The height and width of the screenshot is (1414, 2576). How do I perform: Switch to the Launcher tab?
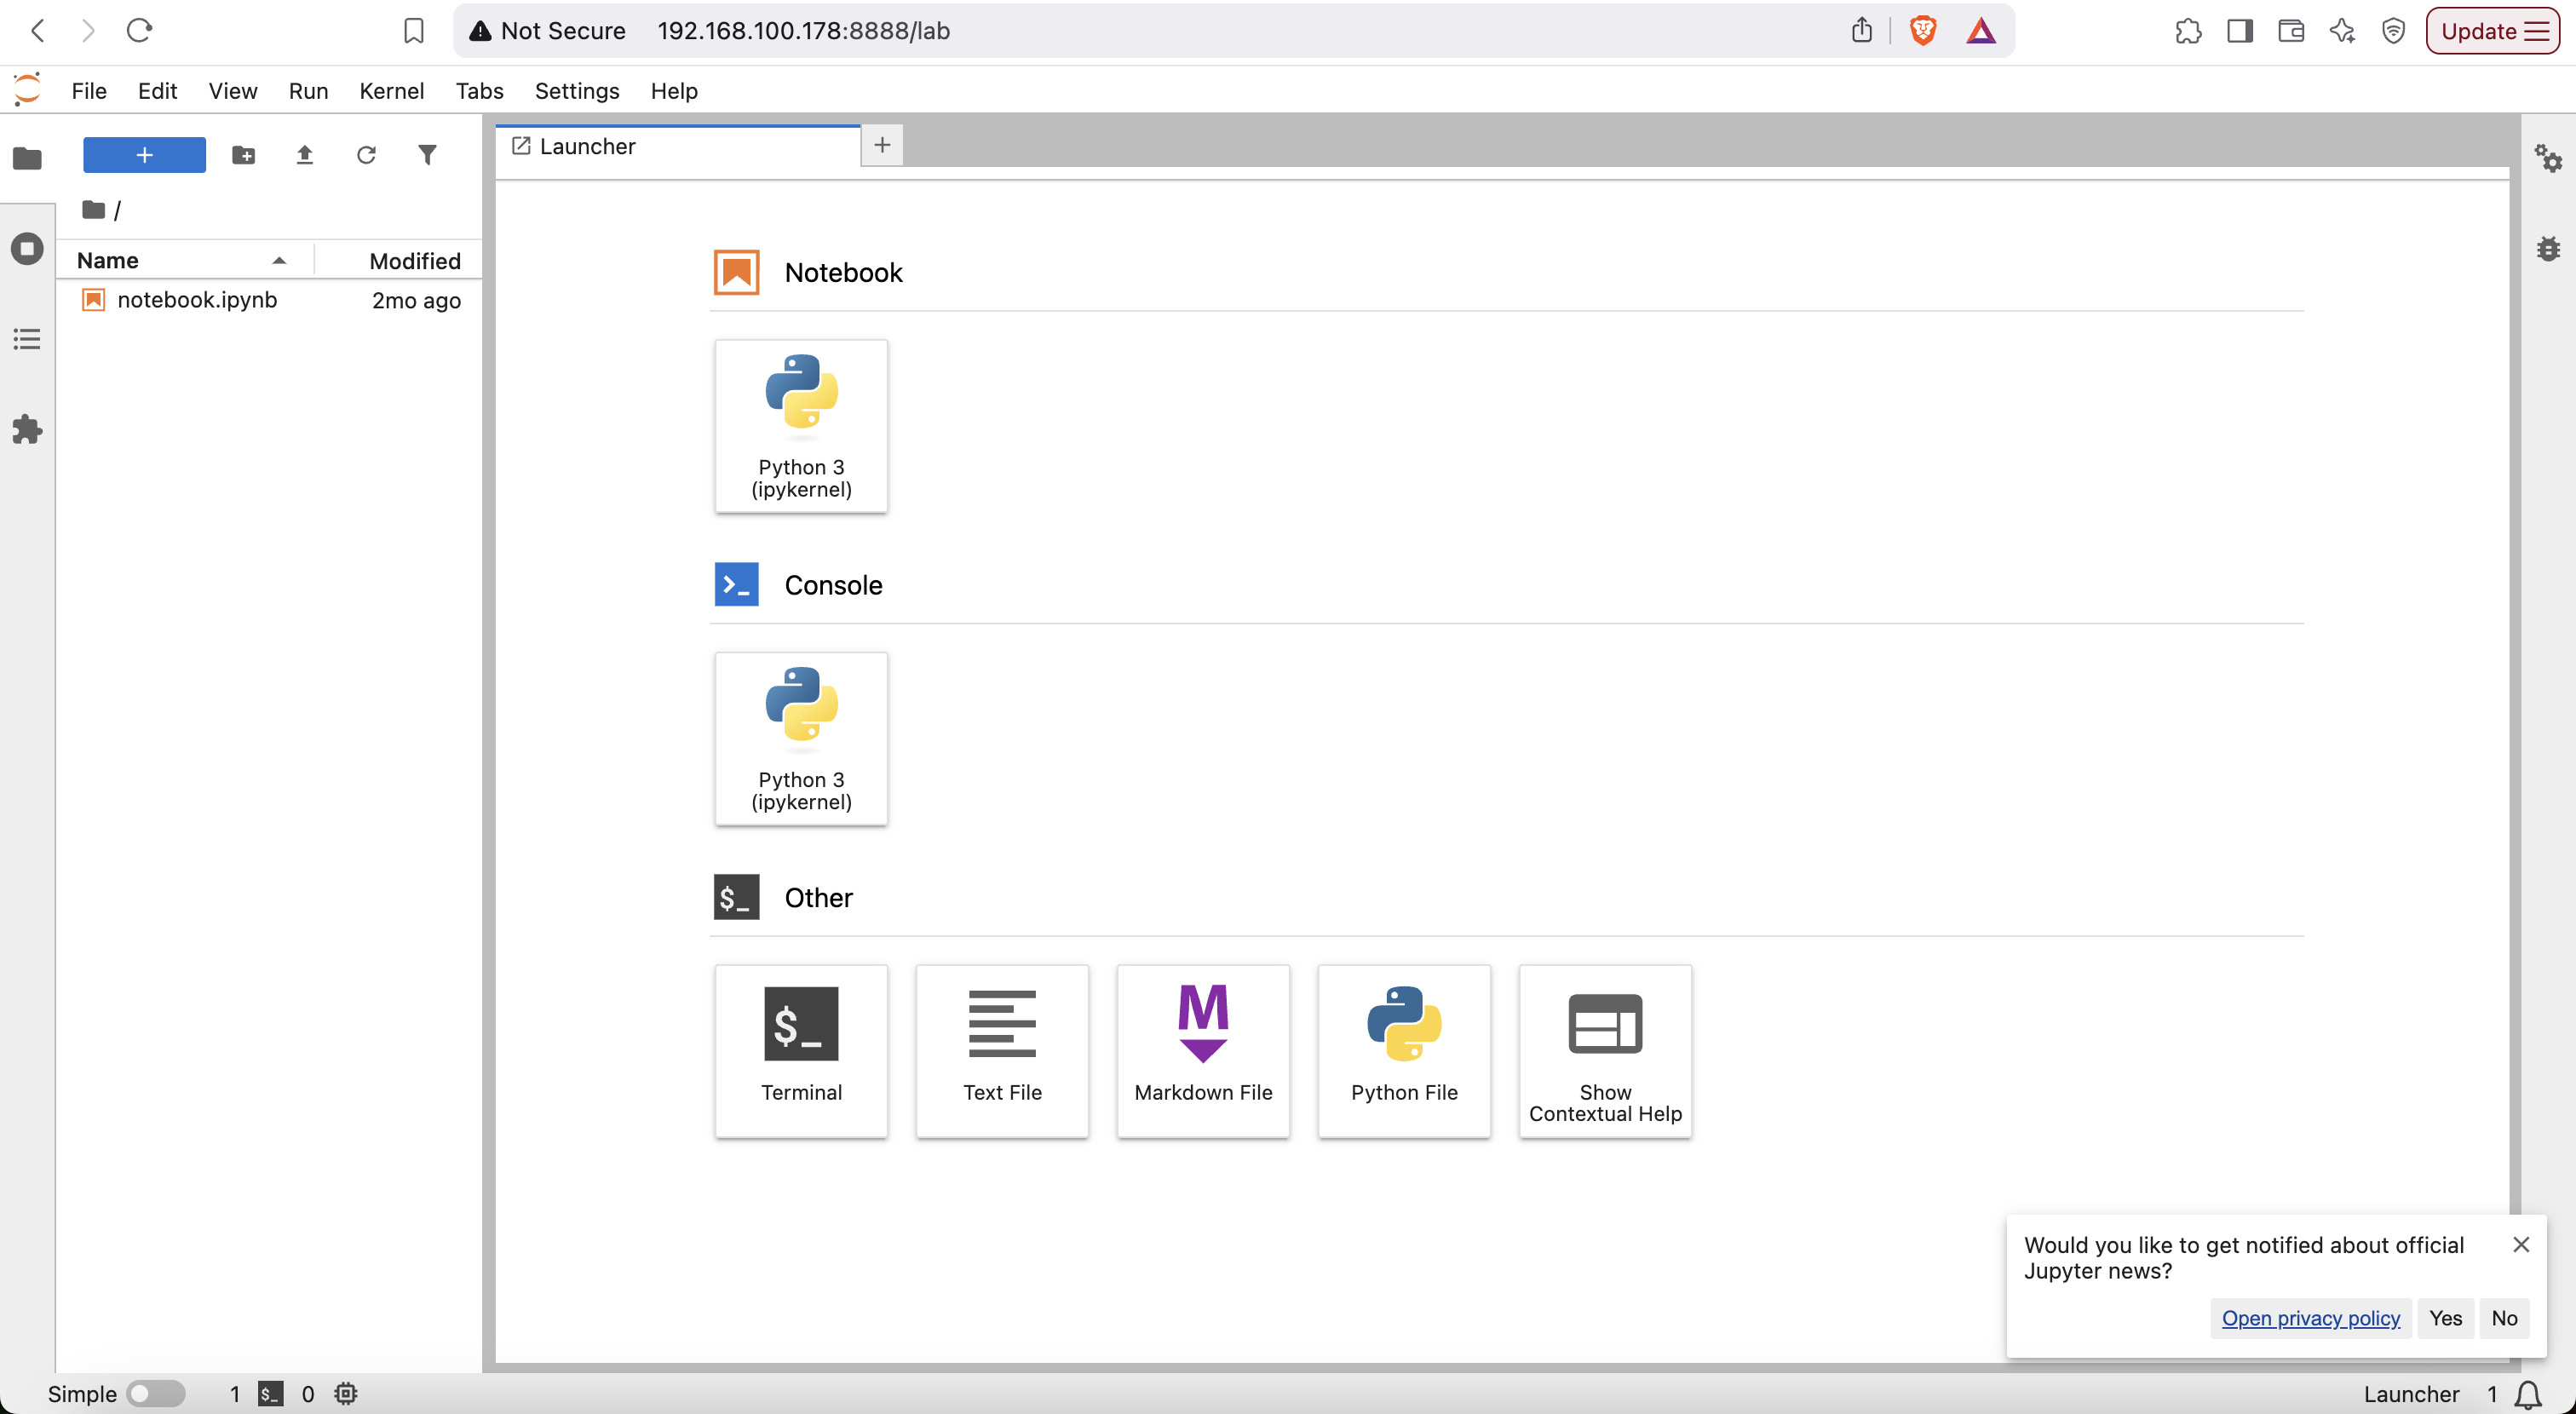click(678, 146)
